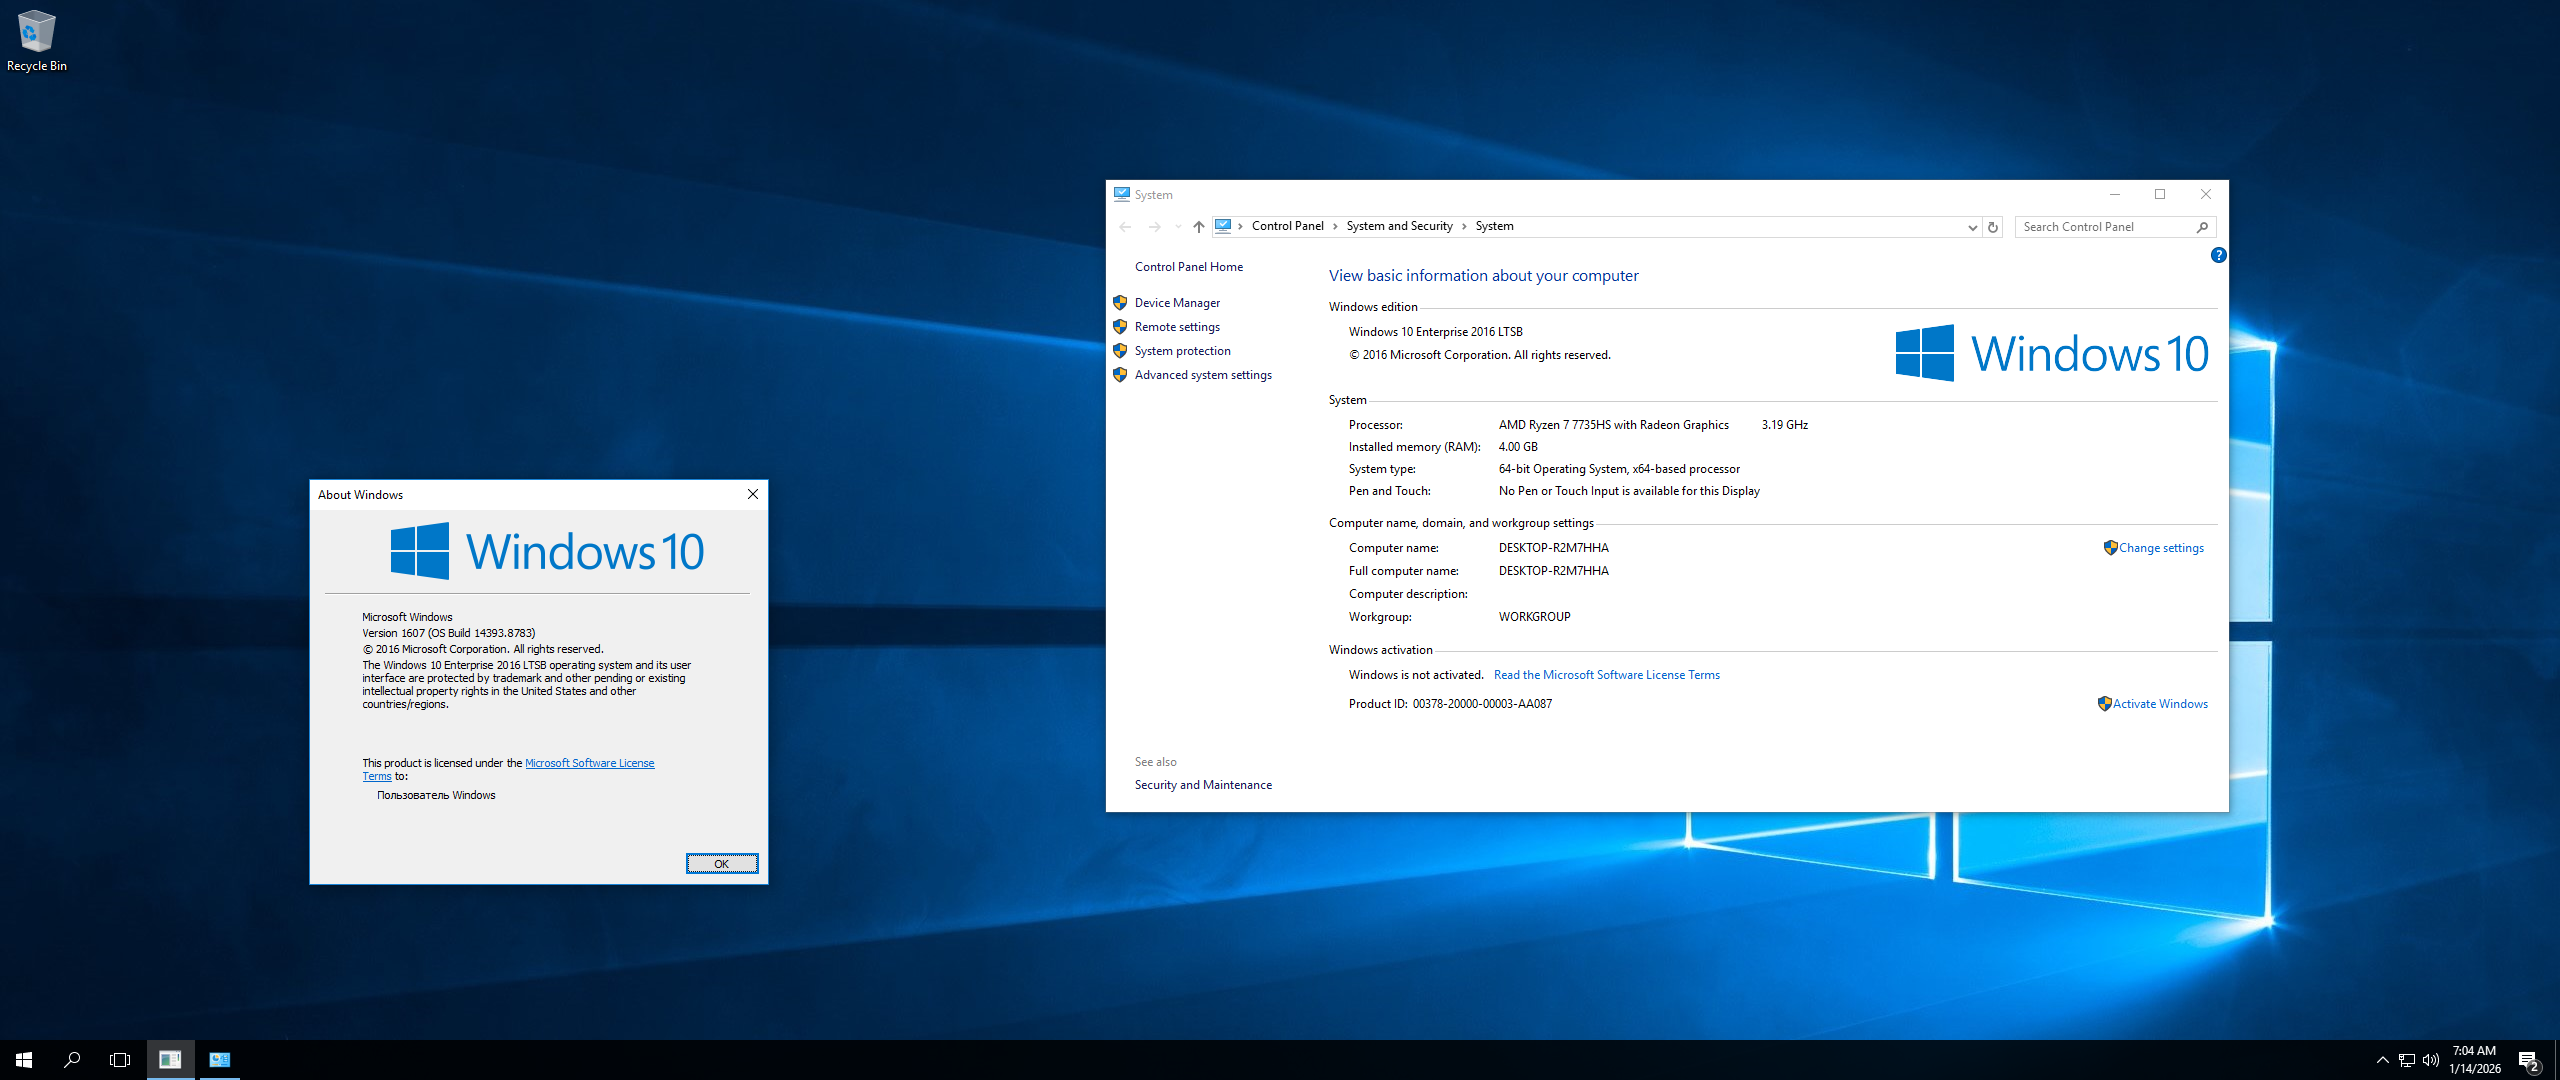
Task: Go to System and Security breadcrumb
Action: click(x=1399, y=226)
